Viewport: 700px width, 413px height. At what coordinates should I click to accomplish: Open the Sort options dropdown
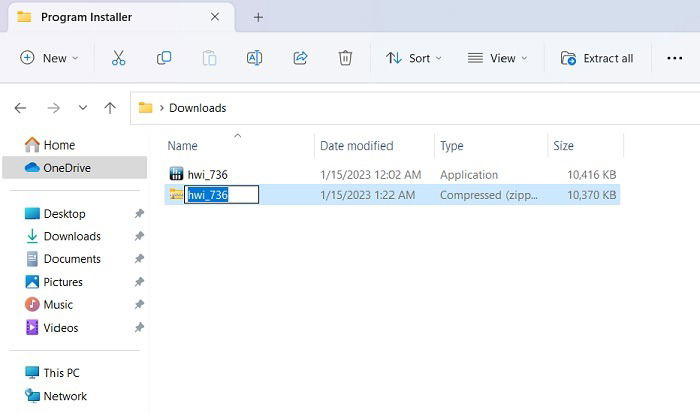click(414, 58)
